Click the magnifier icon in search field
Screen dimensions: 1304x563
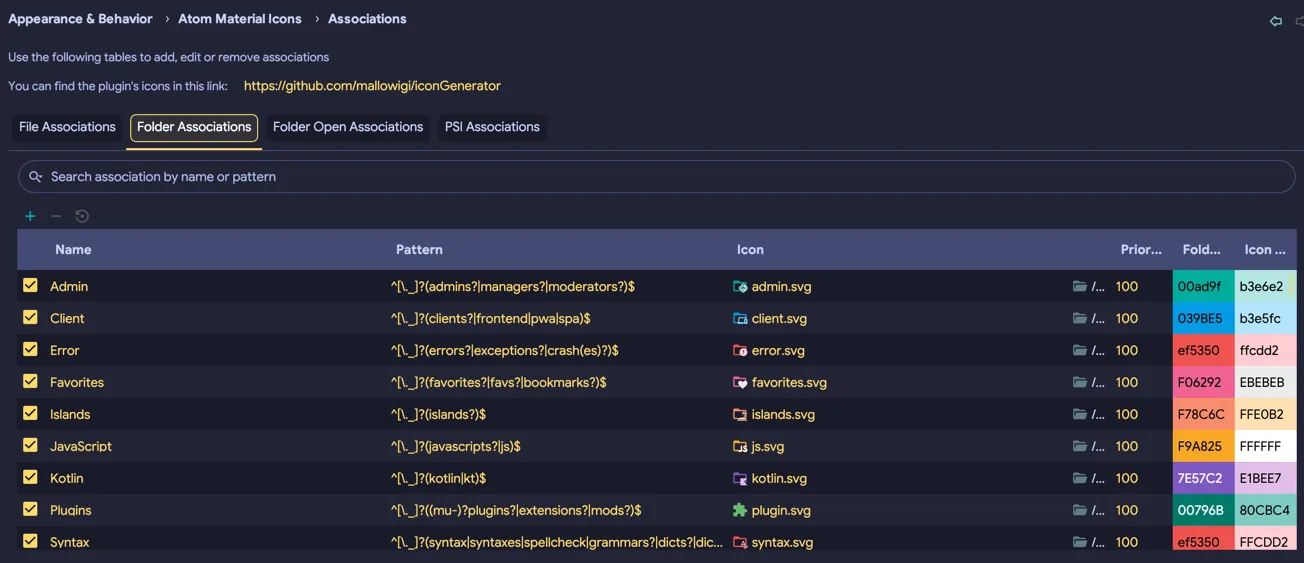tap(36, 177)
